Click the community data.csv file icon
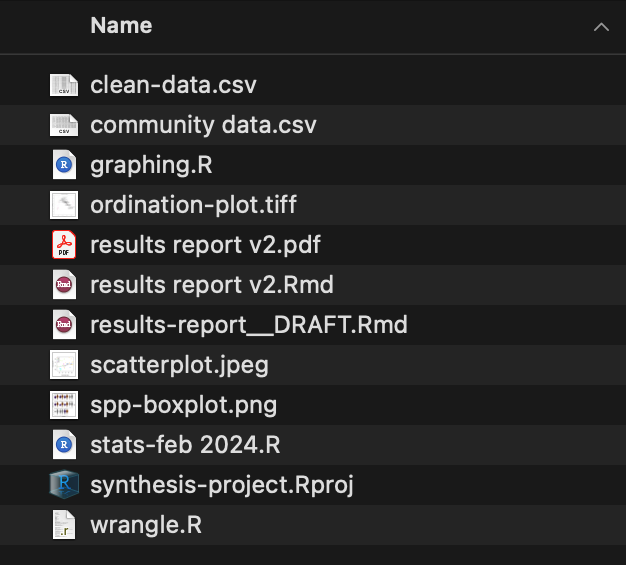Image resolution: width=626 pixels, height=565 pixels. [64, 125]
